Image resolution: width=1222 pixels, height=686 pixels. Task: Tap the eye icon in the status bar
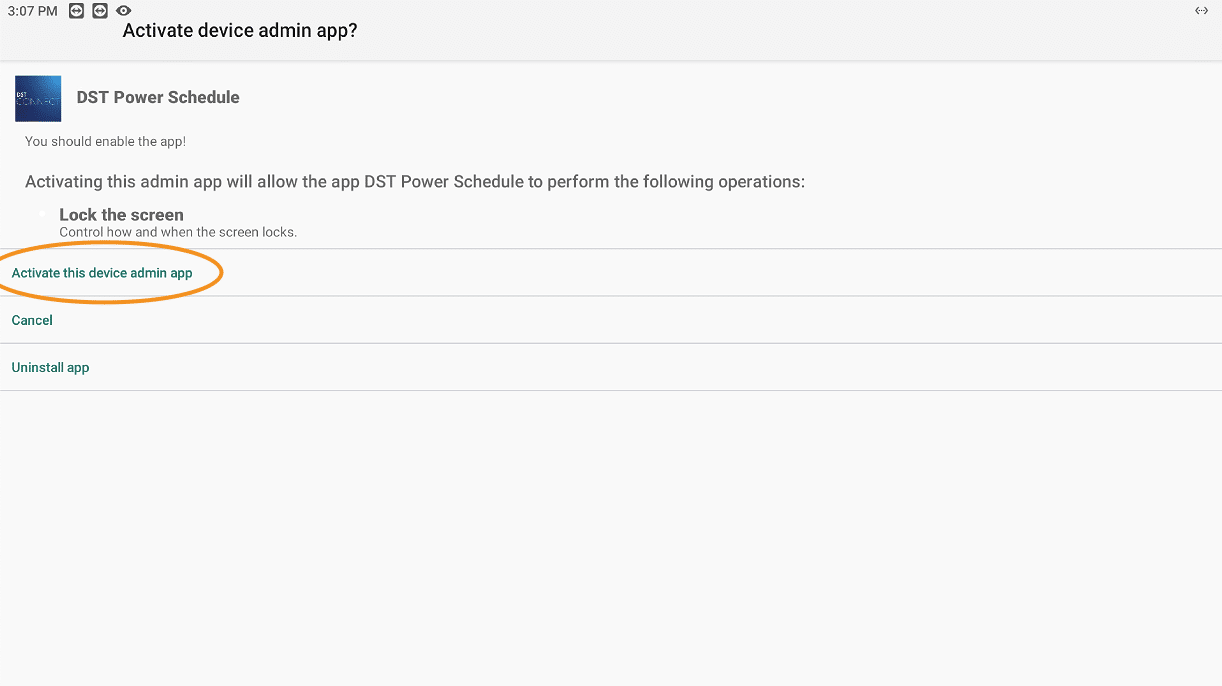pyautogui.click(x=123, y=11)
